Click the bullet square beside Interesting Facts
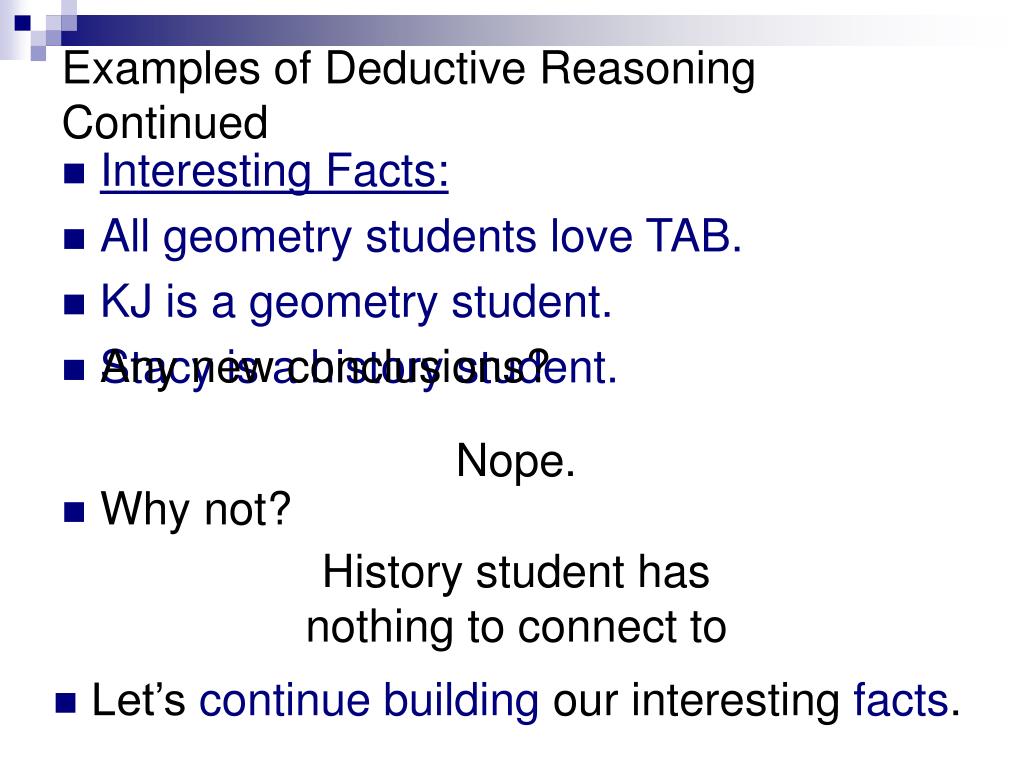Image resolution: width=1024 pixels, height=768 pixels. (74, 174)
